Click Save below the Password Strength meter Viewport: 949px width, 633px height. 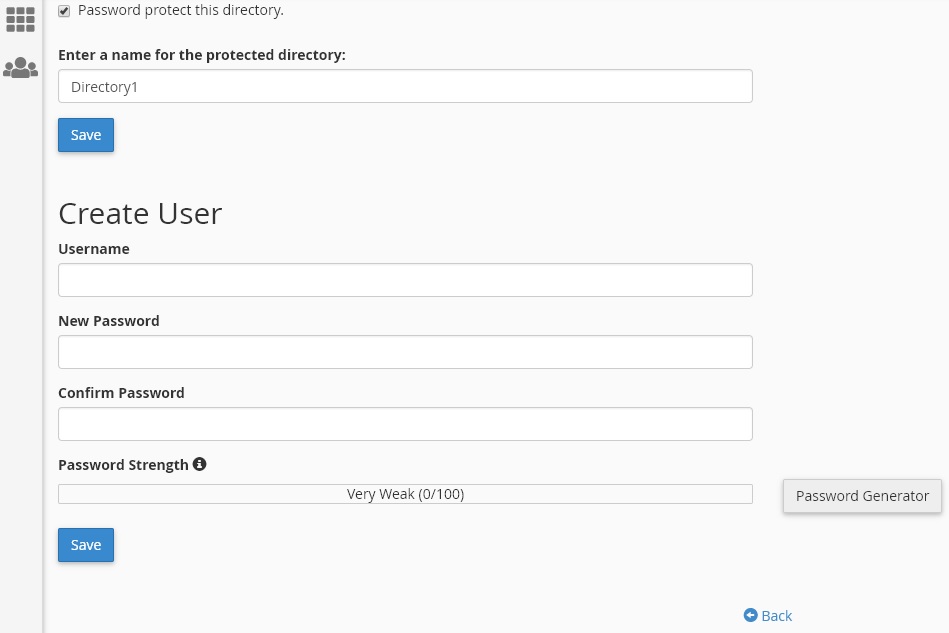click(86, 545)
